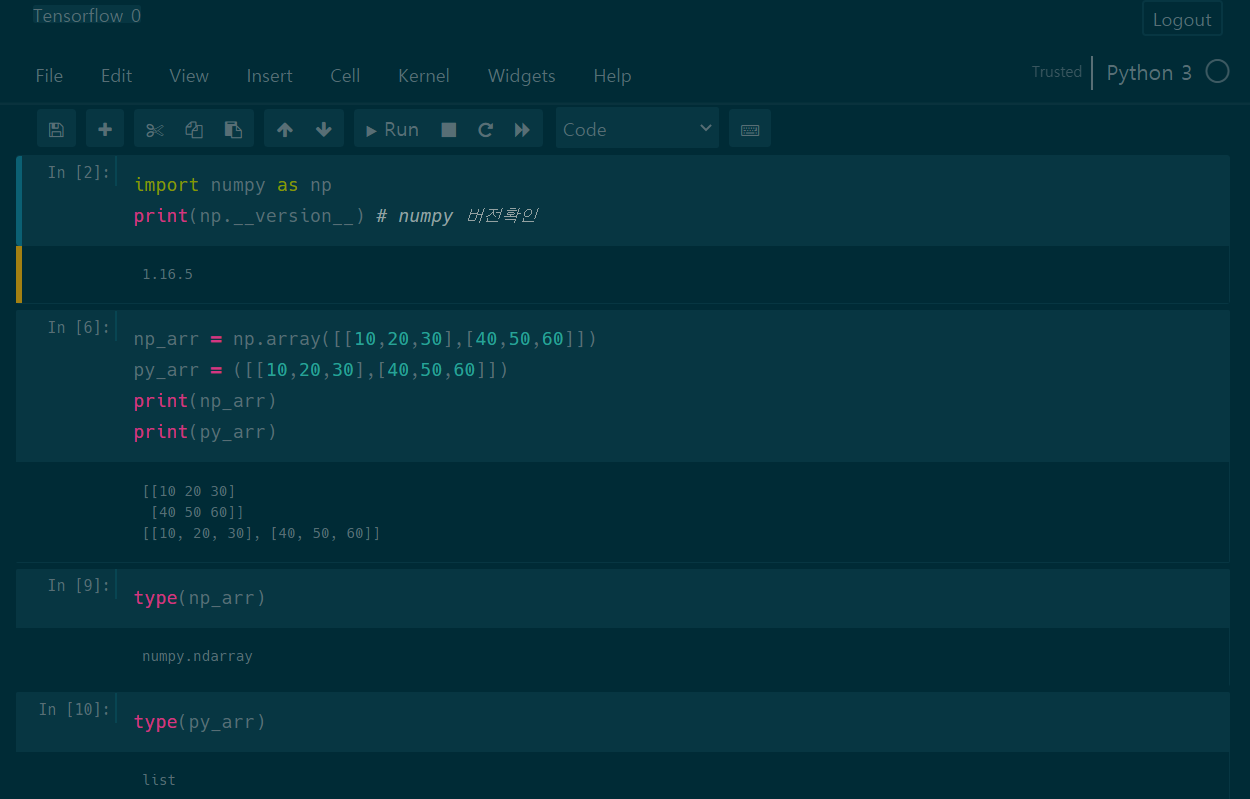Click the In [2]: prompt
The image size is (1250, 799).
click(x=79, y=172)
